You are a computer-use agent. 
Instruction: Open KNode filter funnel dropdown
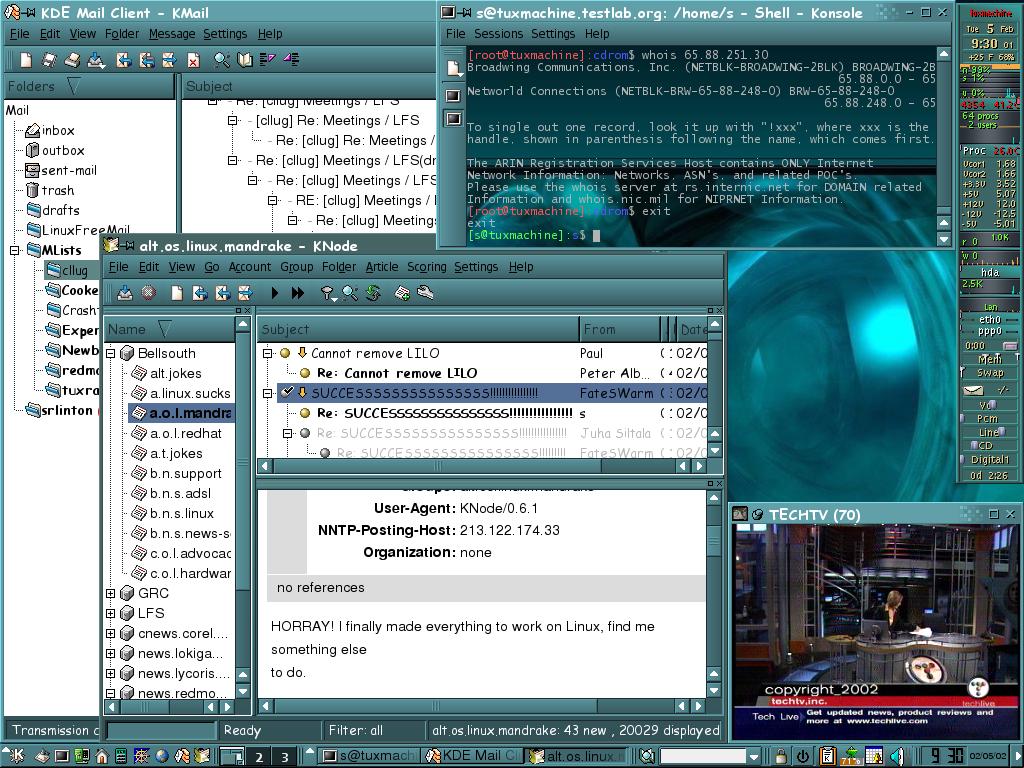pyautogui.click(x=328, y=293)
